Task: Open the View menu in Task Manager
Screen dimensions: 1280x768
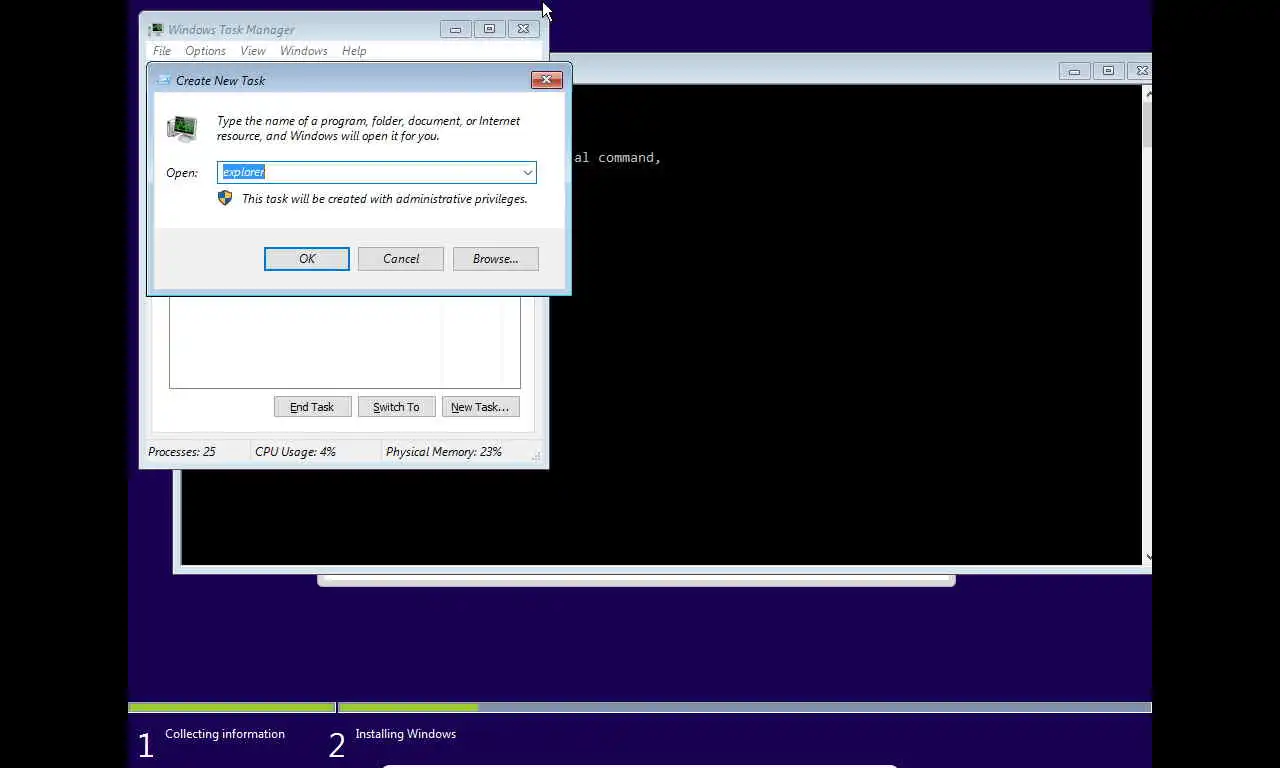Action: 253,51
